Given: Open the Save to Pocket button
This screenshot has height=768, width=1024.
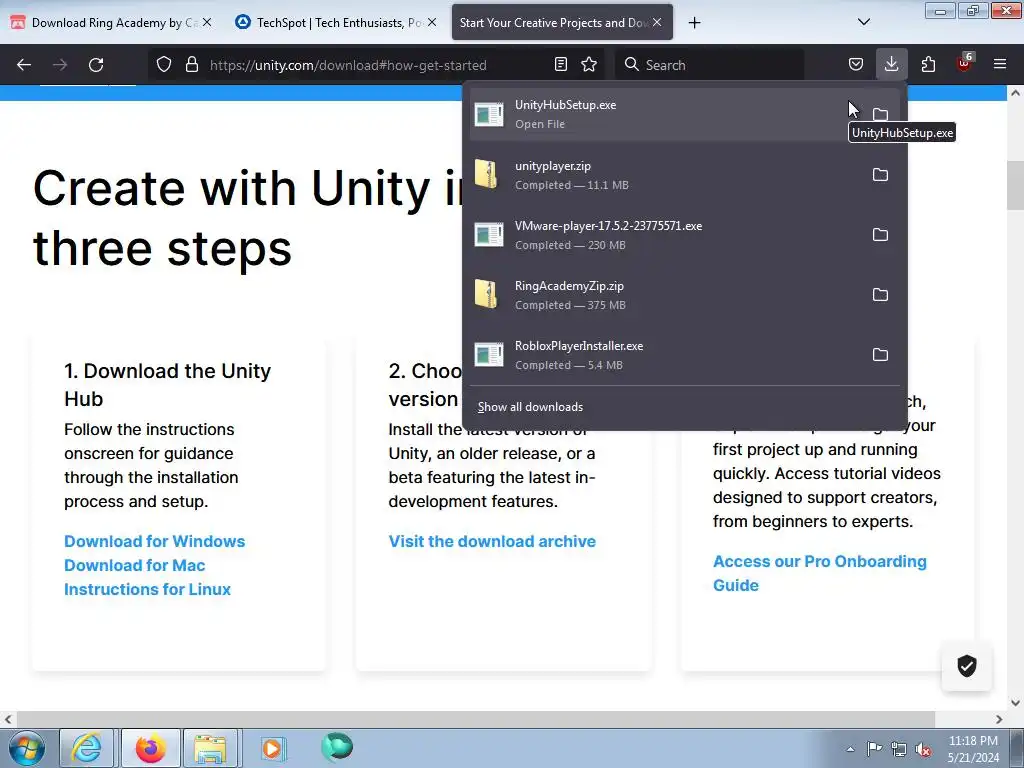Looking at the screenshot, I should (x=856, y=65).
